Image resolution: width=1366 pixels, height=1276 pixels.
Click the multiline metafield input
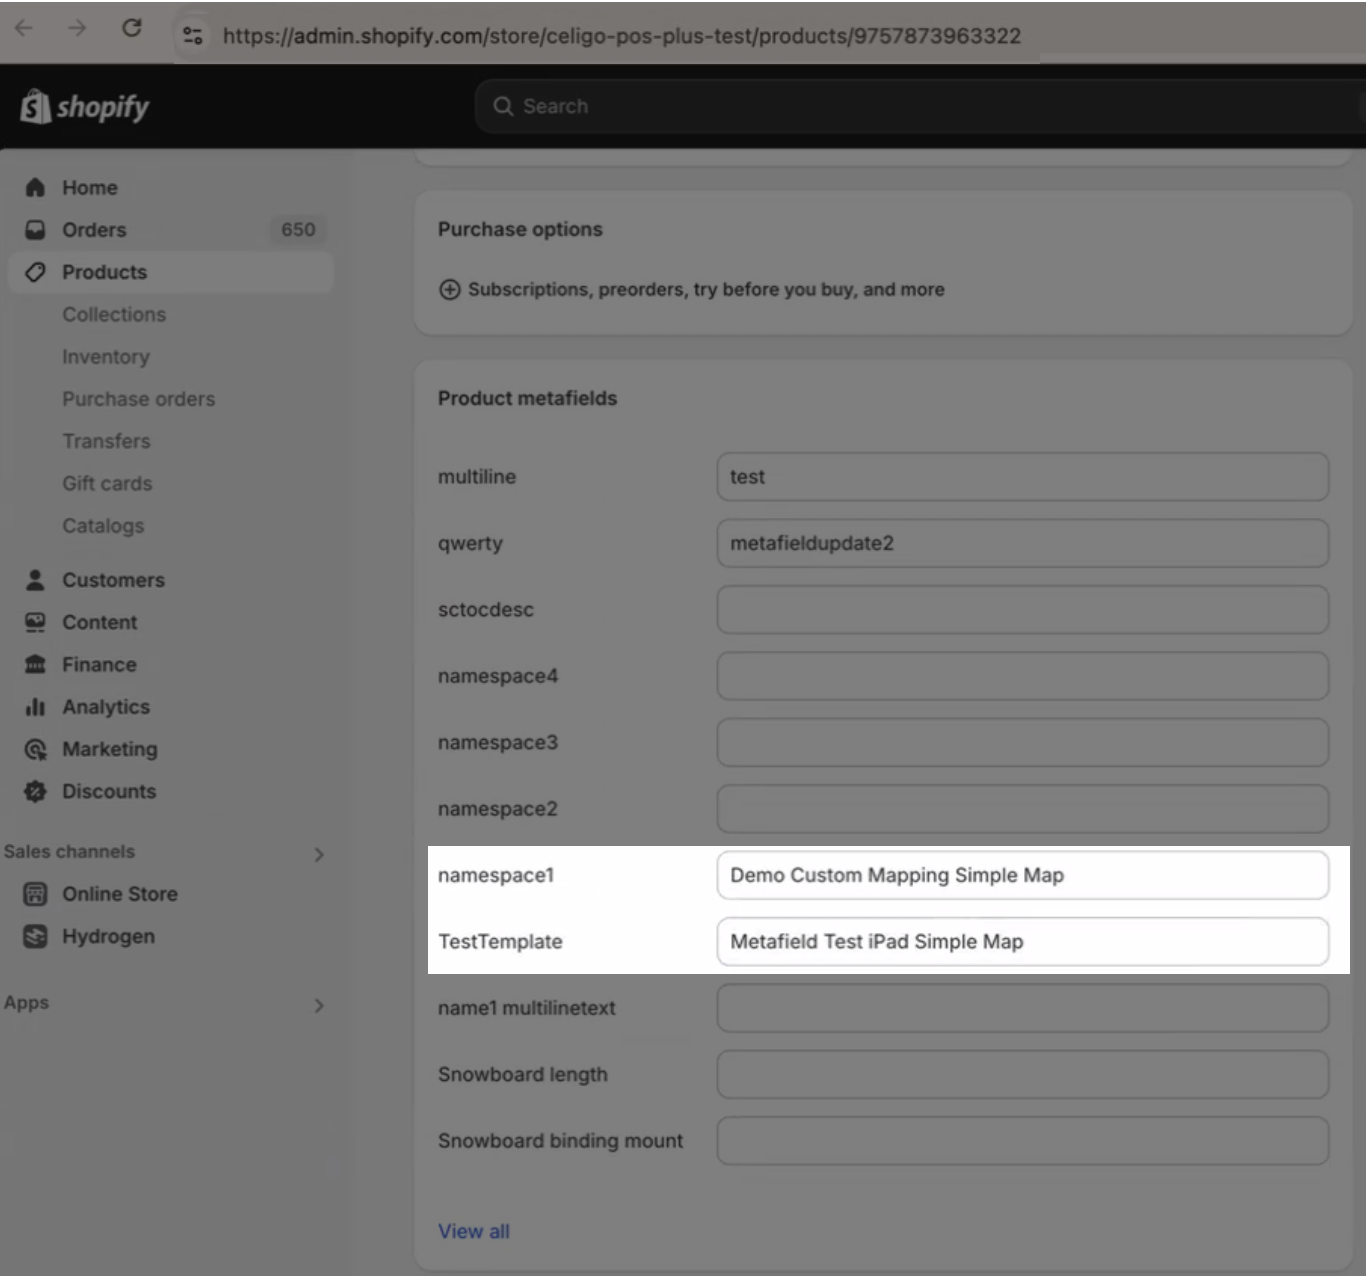(x=1022, y=477)
